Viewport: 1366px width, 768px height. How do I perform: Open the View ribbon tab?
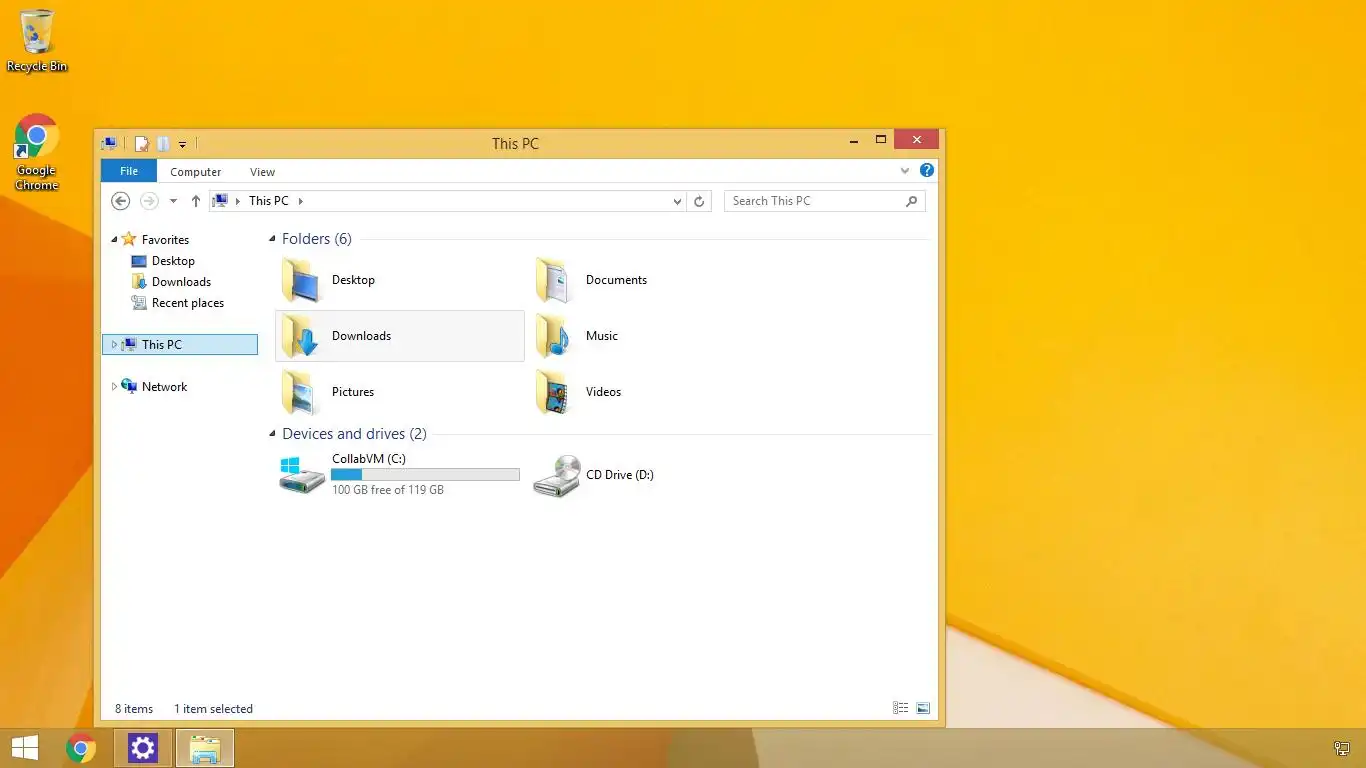262,172
